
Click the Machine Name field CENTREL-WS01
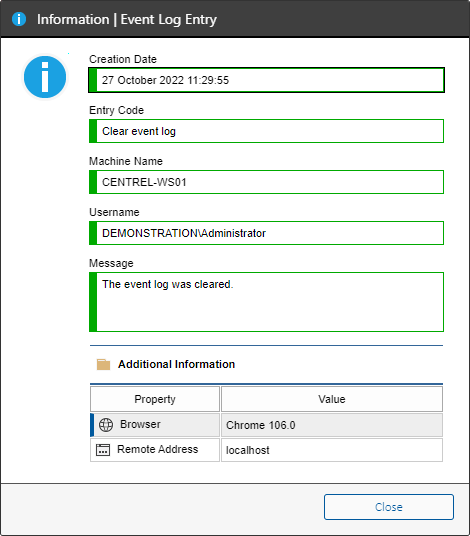click(266, 182)
